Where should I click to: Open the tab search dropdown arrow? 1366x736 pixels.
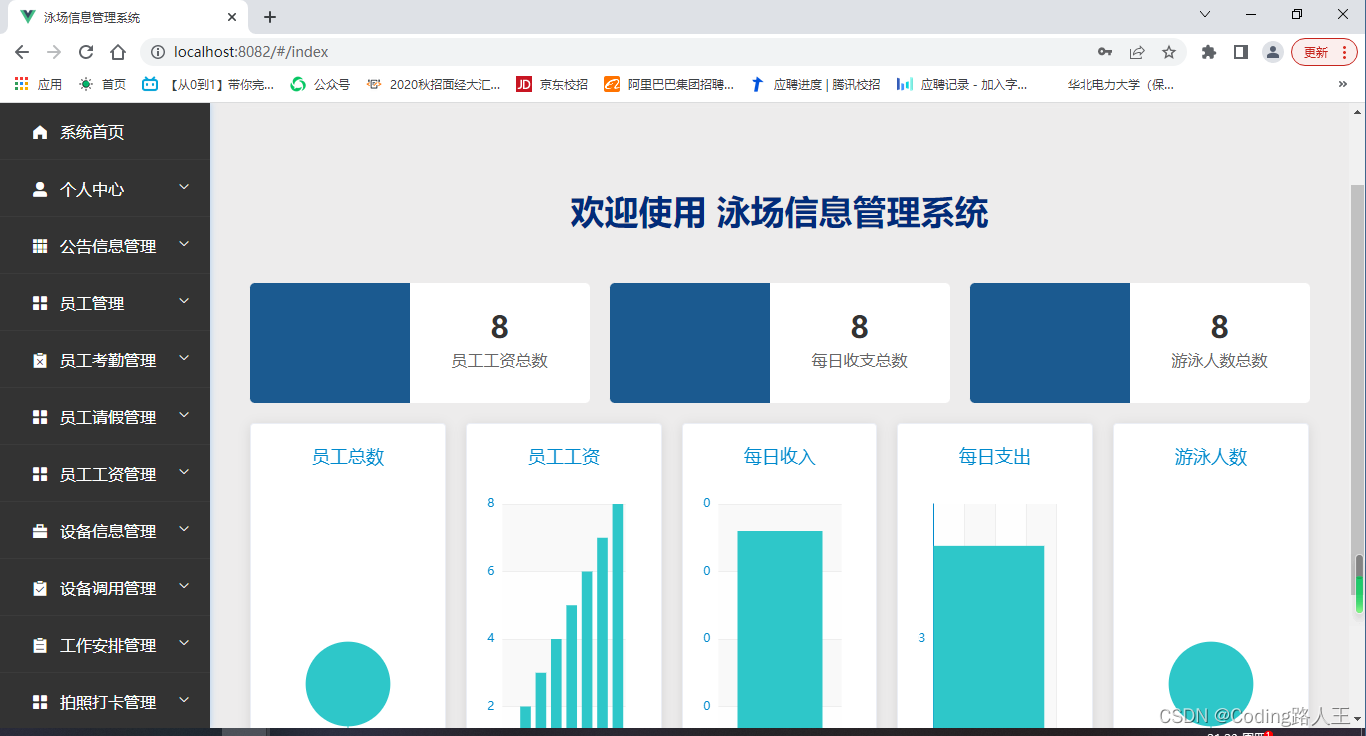point(1205,14)
